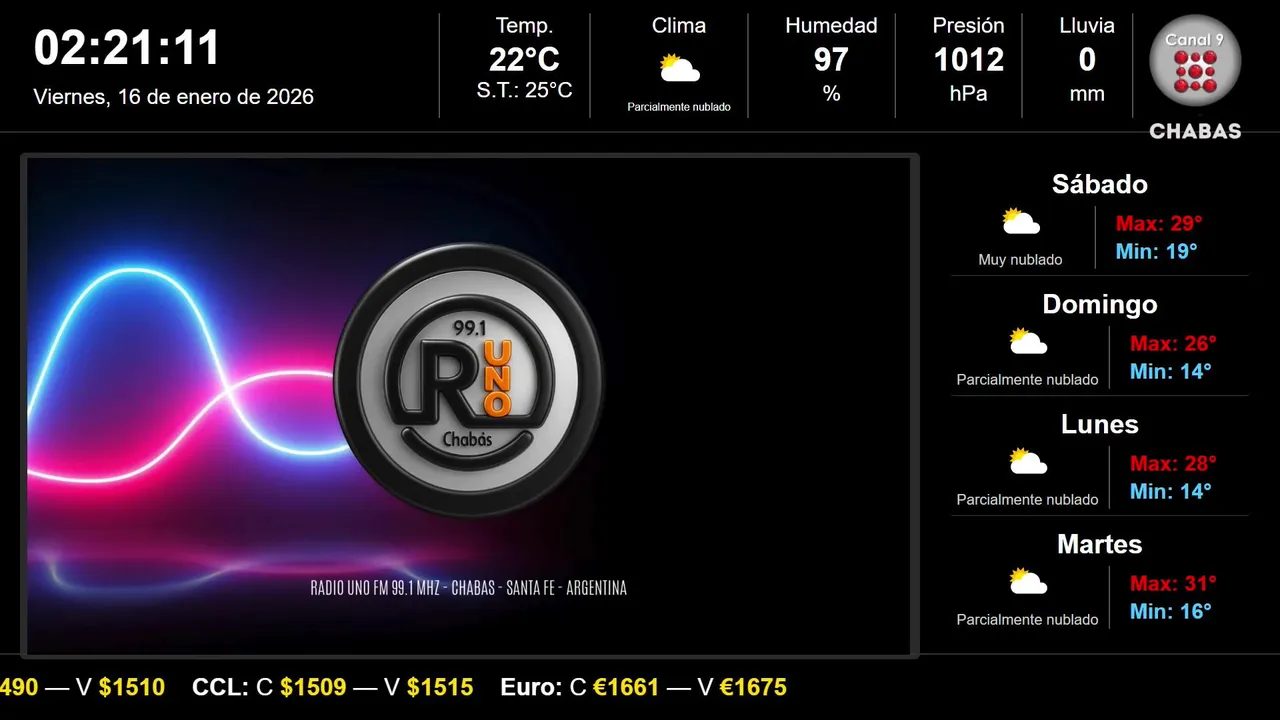Click the hPa unit label

(x=968, y=94)
